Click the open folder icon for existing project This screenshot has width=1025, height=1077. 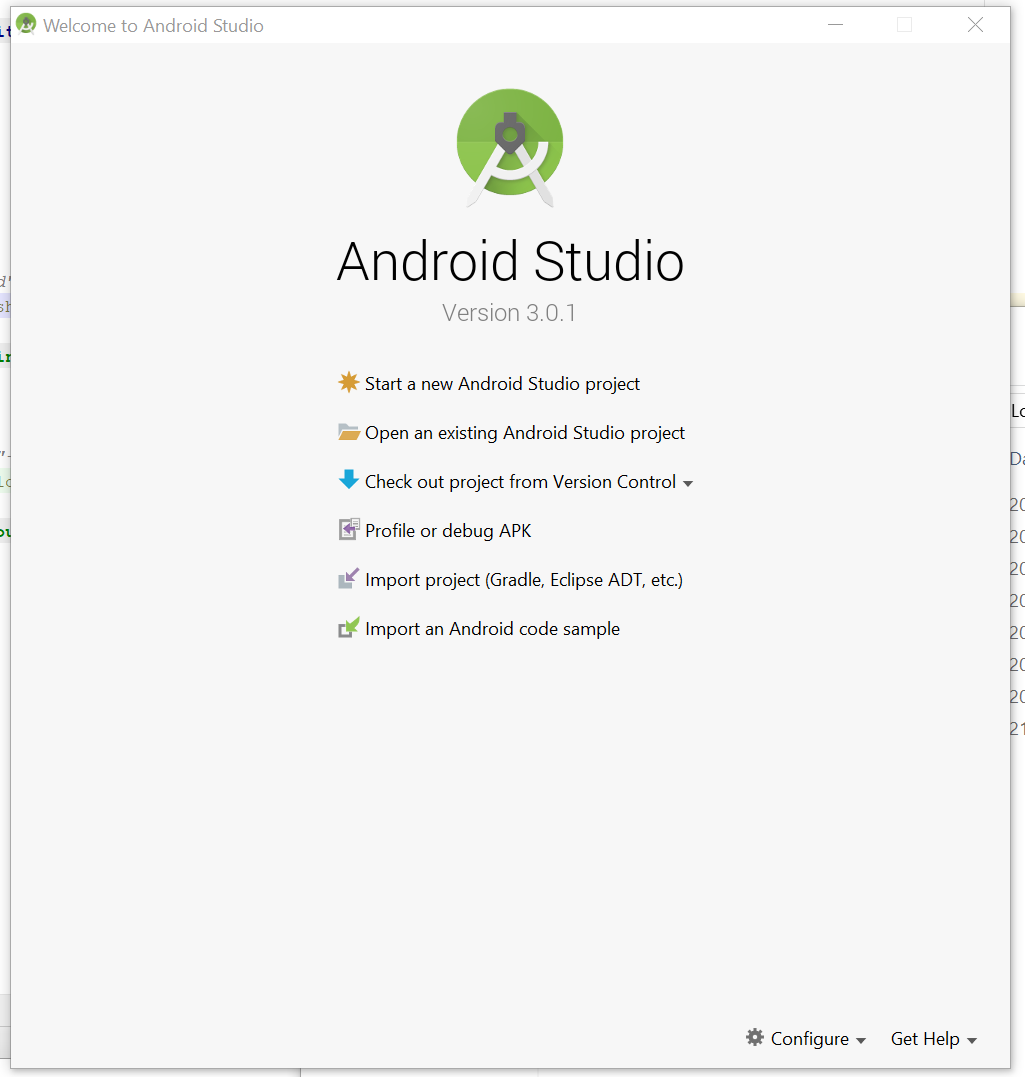[x=348, y=431]
